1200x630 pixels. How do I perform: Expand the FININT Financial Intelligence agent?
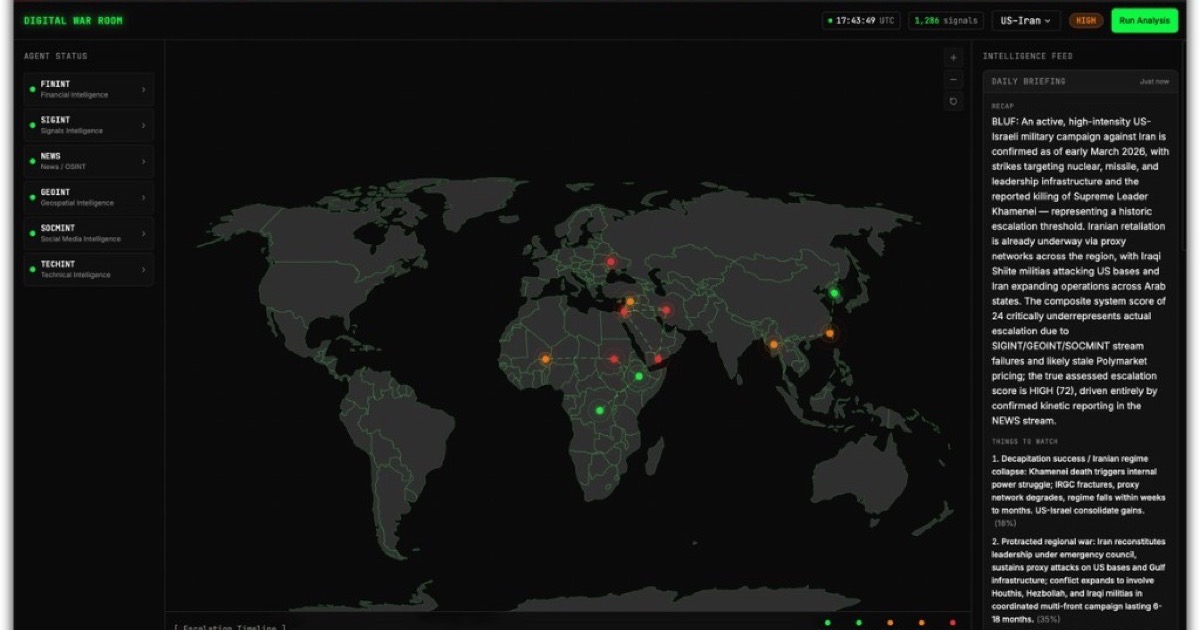click(88, 89)
